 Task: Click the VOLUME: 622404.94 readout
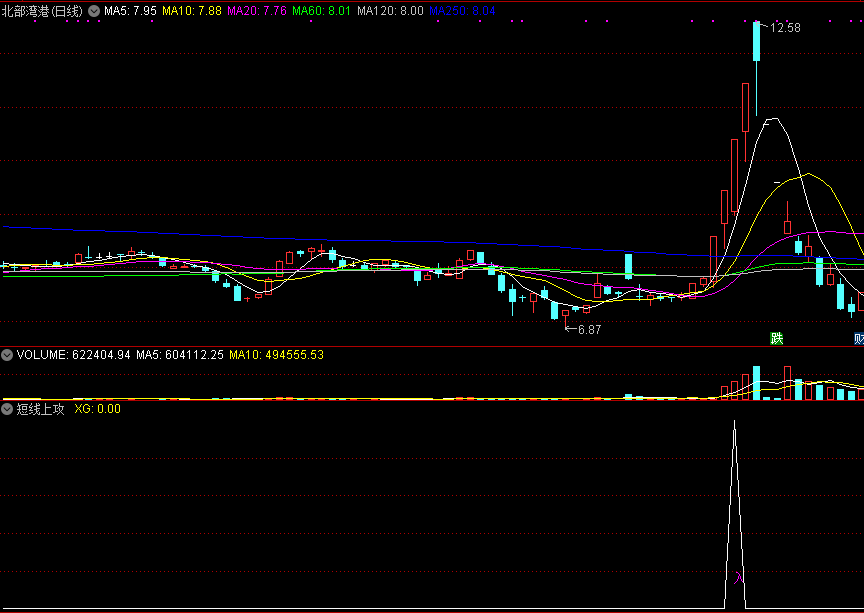(x=74, y=355)
